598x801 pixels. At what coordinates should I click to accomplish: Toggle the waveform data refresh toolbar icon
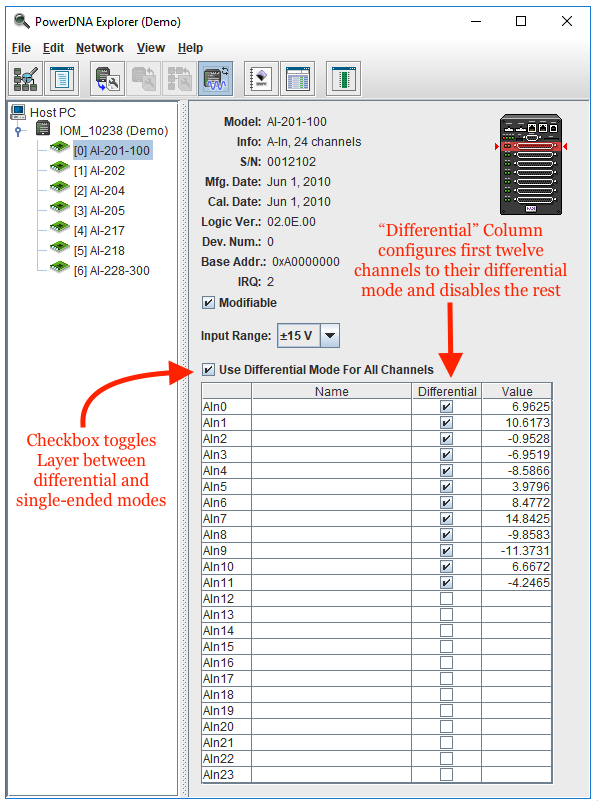(216, 79)
